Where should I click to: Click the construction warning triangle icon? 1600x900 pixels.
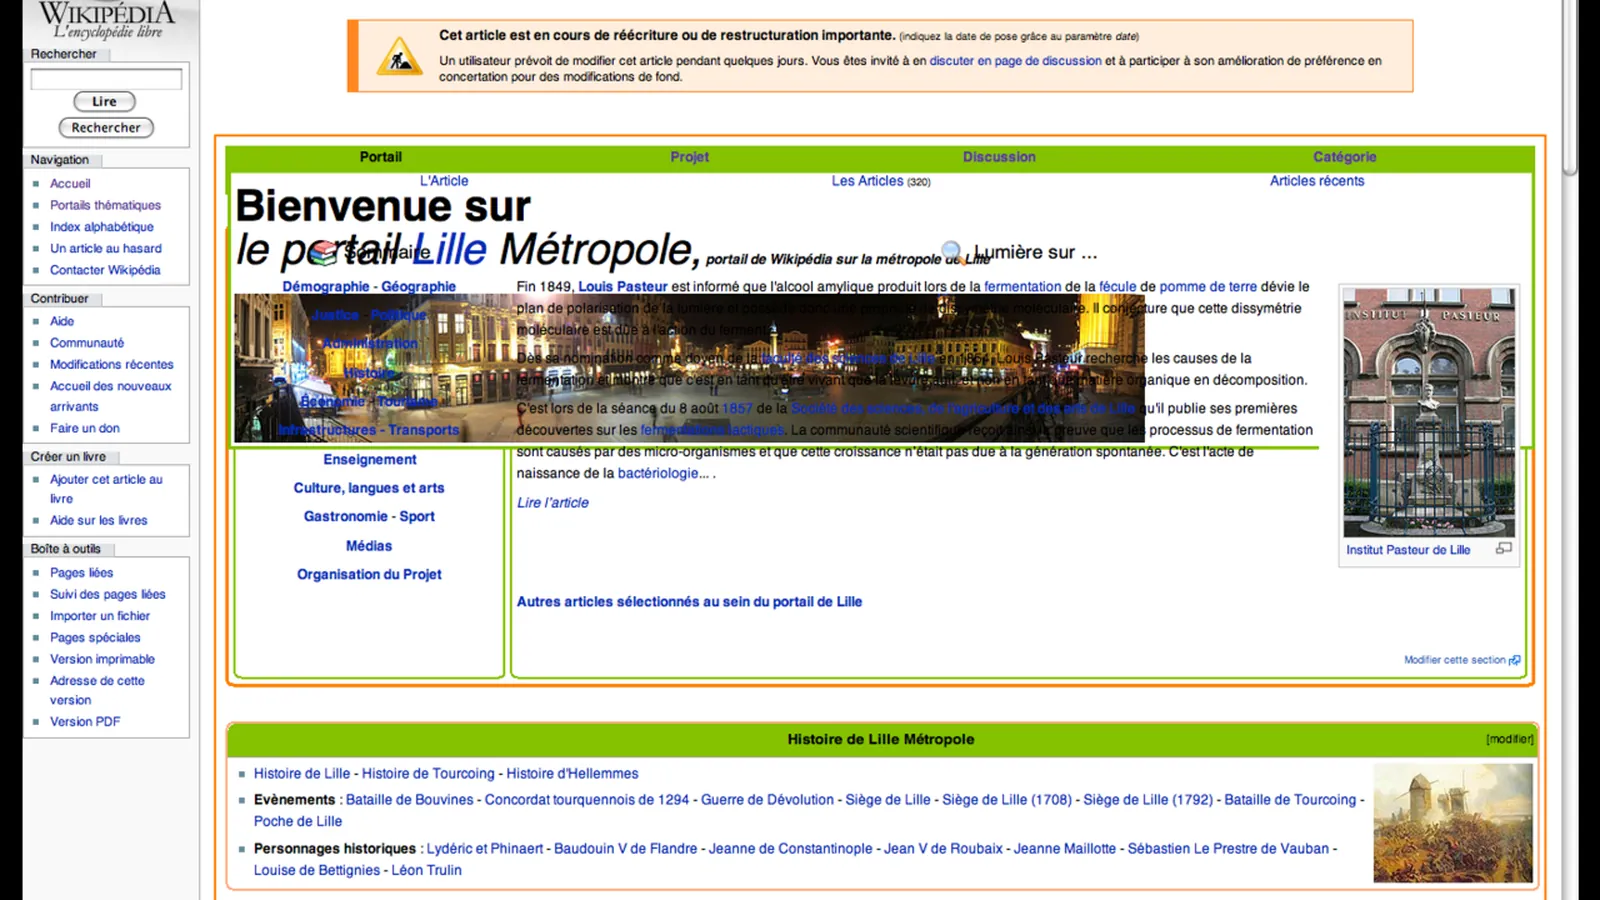coord(399,56)
